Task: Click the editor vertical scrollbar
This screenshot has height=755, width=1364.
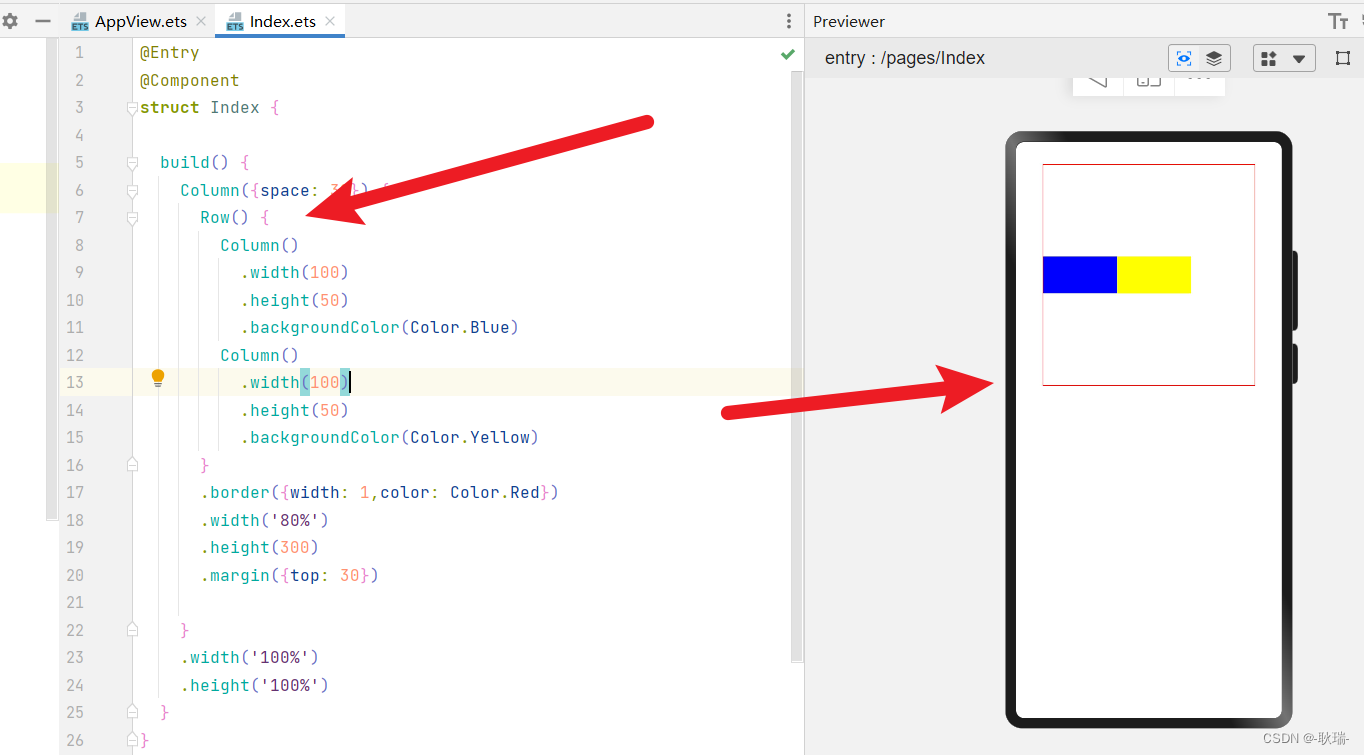Action: (797, 365)
